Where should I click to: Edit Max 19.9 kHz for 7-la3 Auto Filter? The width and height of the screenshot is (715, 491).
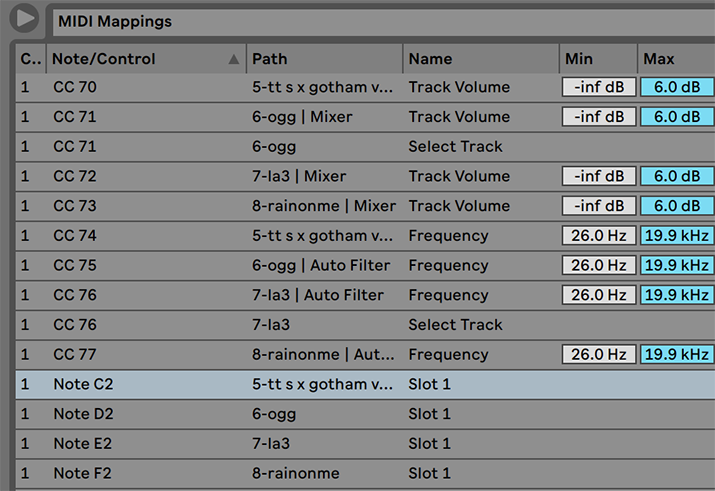(677, 295)
